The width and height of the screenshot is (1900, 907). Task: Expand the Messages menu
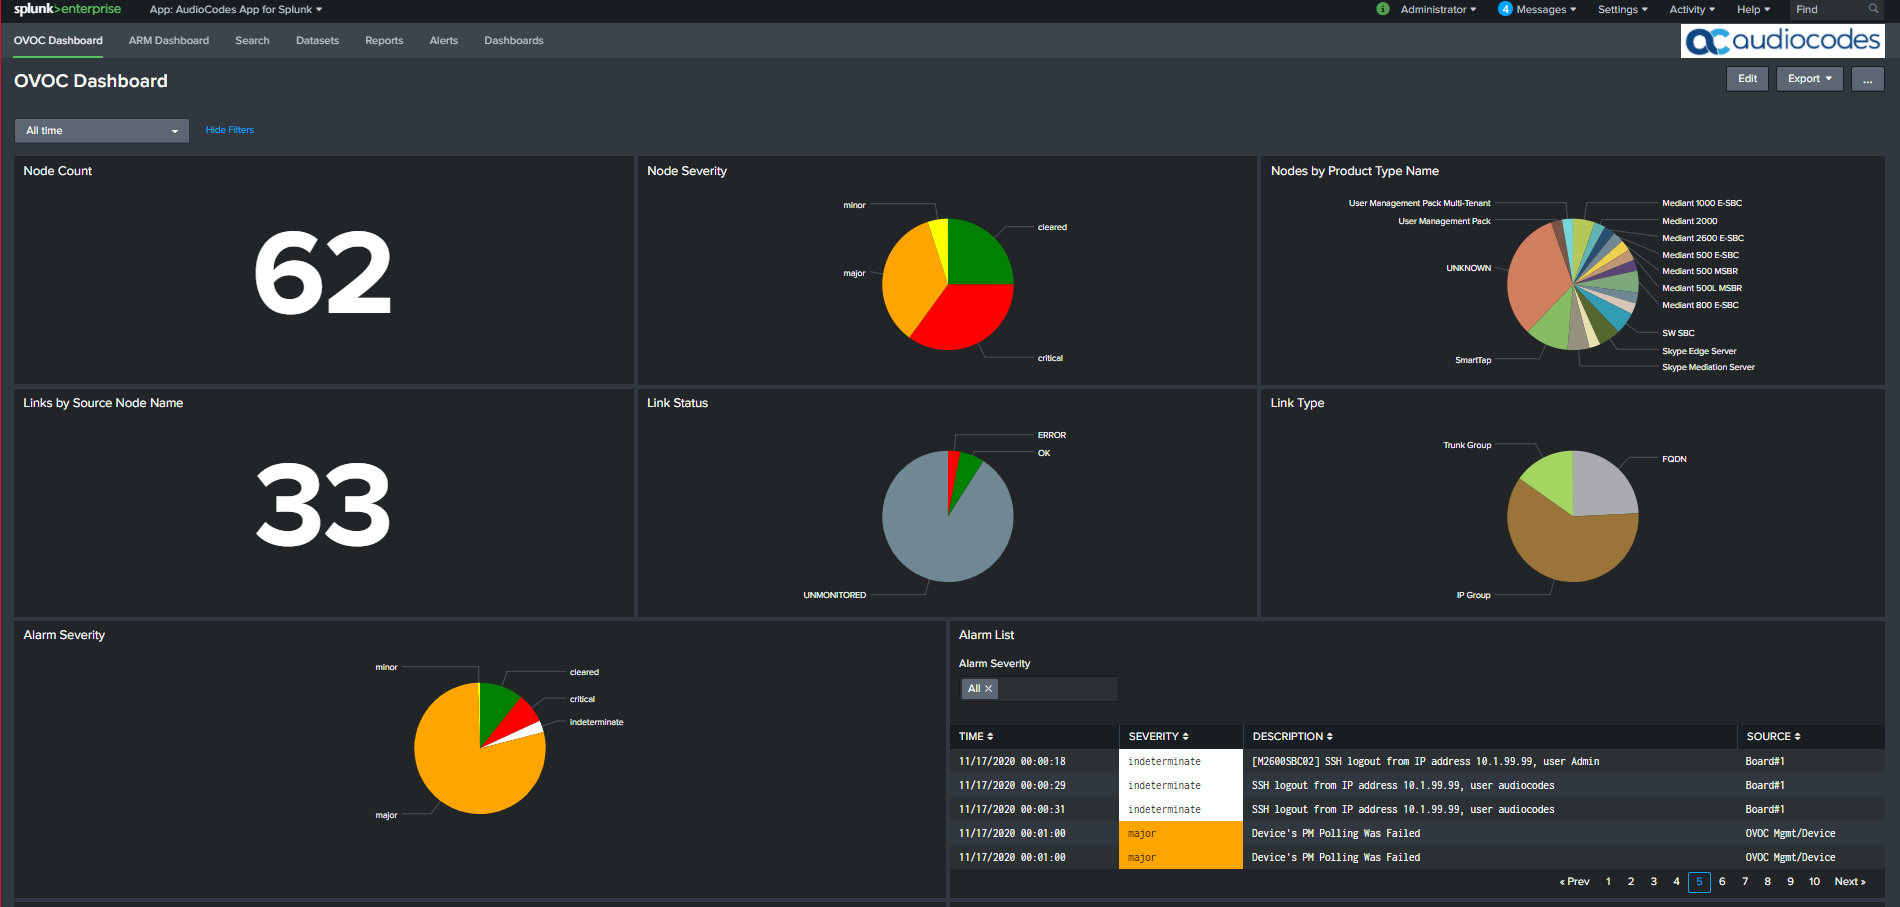1546,10
